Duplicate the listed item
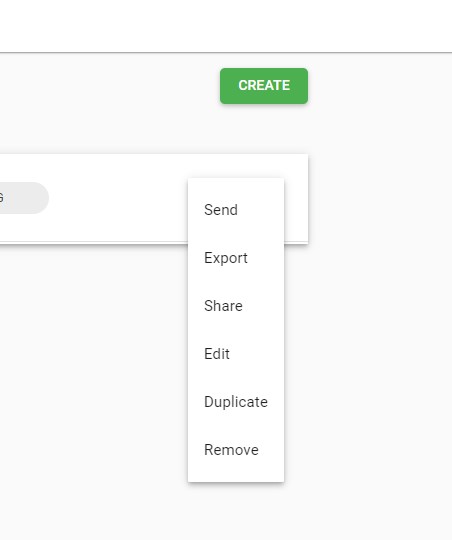The image size is (452, 540). pyautogui.click(x=236, y=402)
